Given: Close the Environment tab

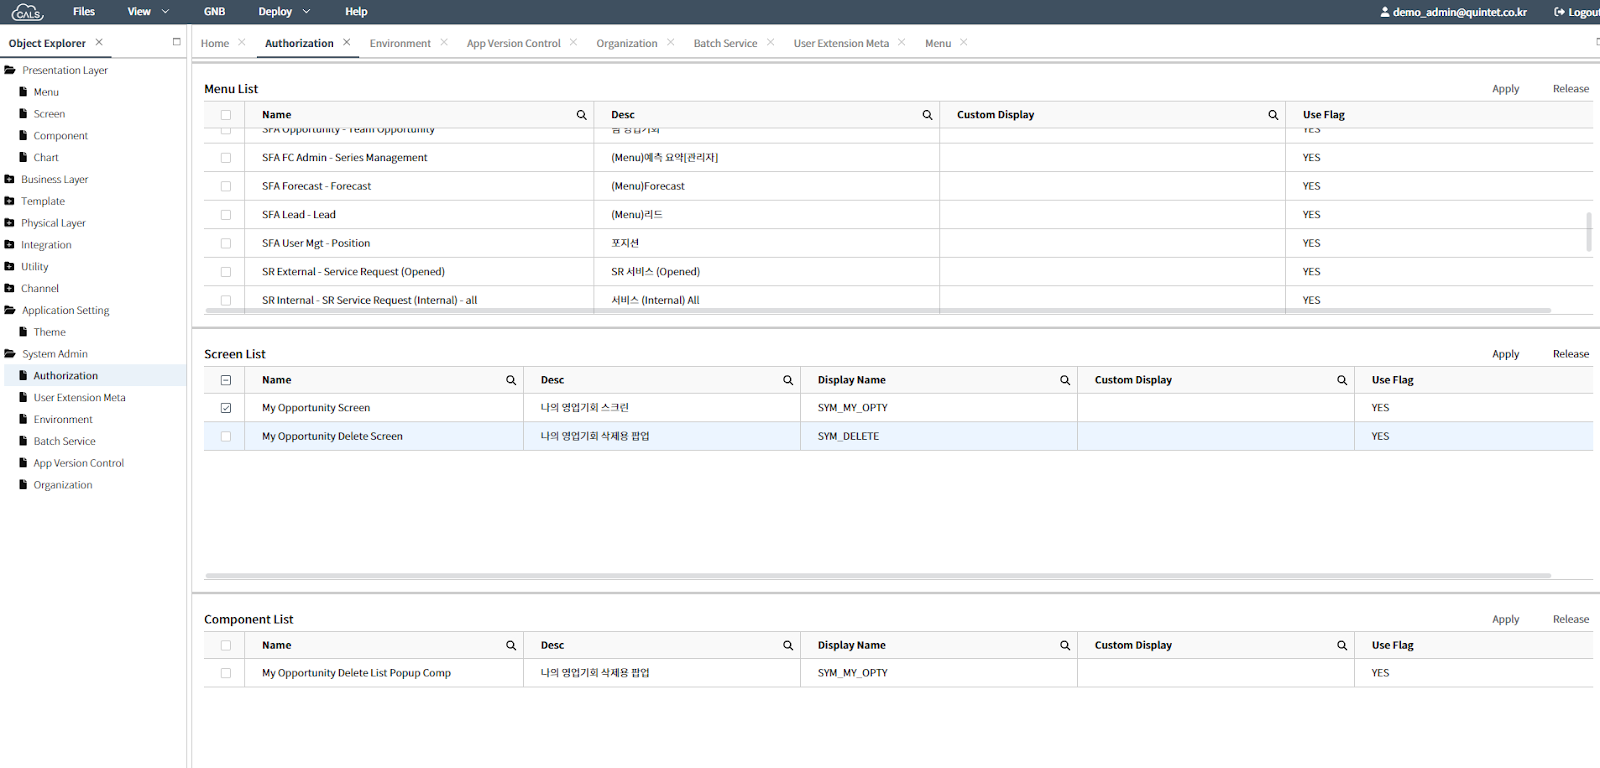Looking at the screenshot, I should pos(444,42).
